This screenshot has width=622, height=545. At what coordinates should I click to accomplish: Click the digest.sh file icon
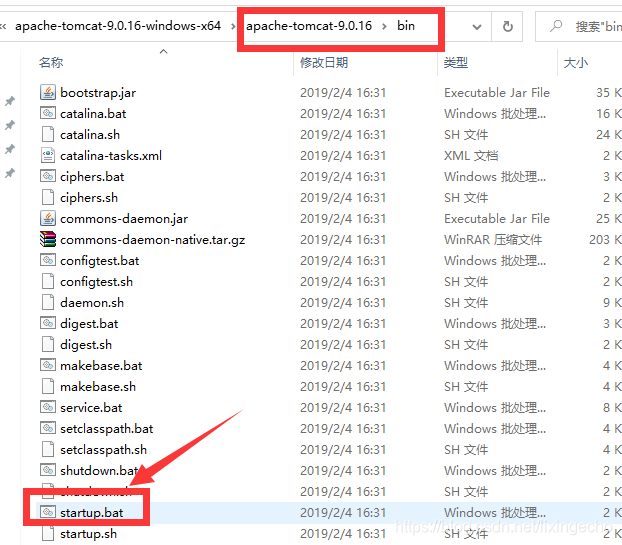48,345
